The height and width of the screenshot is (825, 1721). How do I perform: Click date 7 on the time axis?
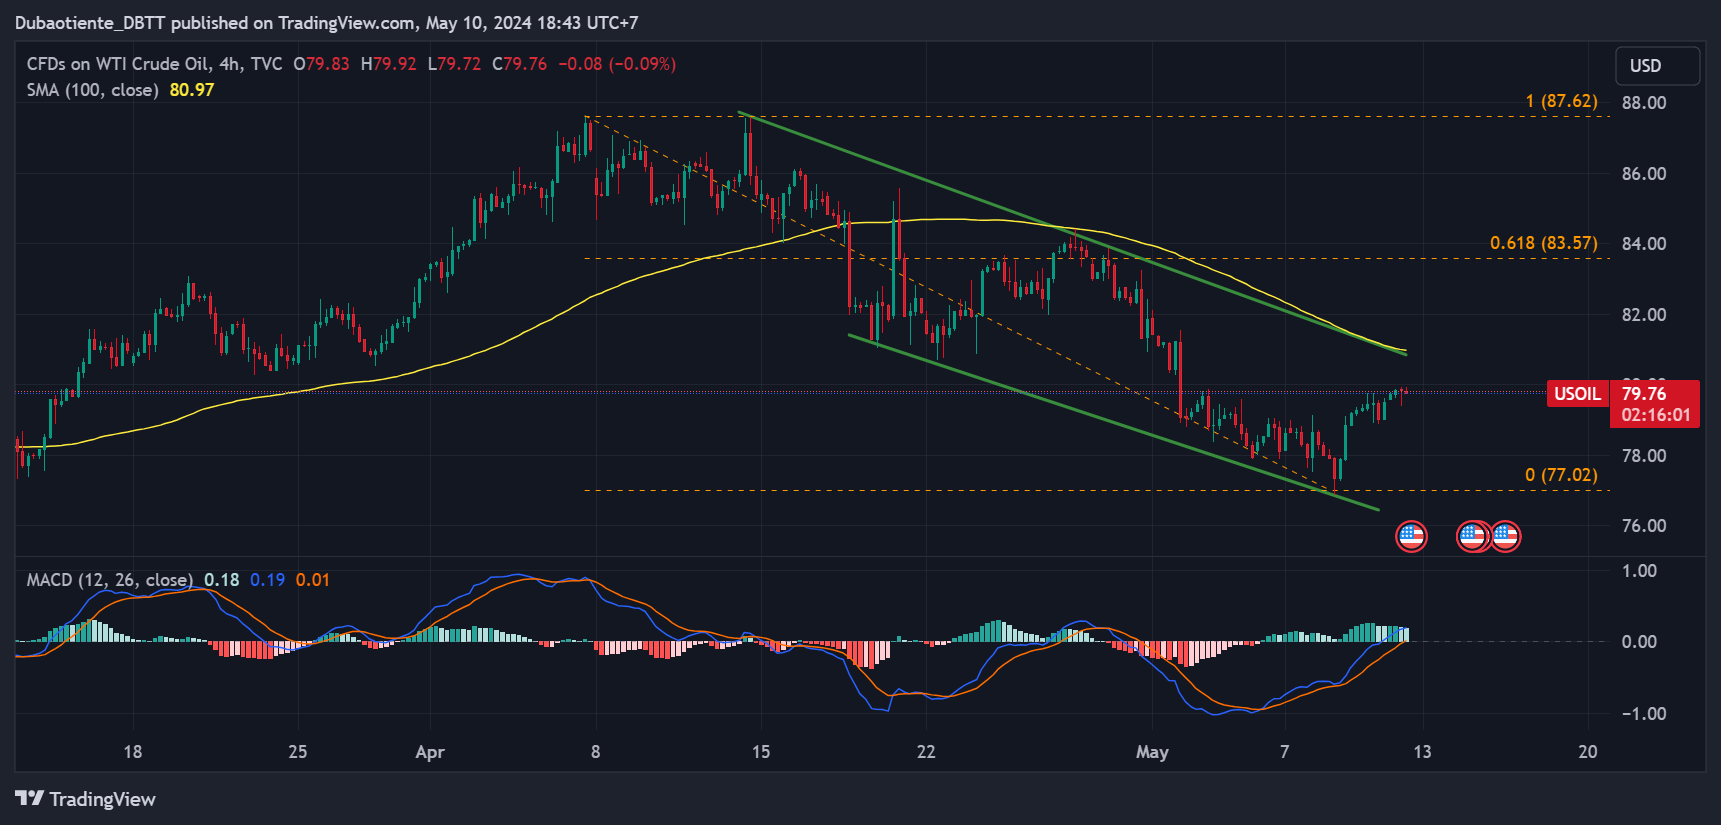tap(1285, 752)
